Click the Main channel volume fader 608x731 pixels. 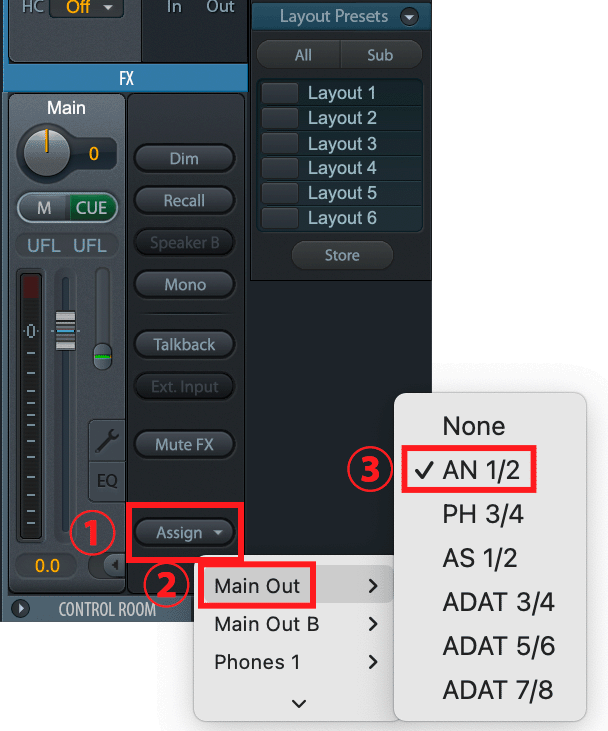[66, 330]
